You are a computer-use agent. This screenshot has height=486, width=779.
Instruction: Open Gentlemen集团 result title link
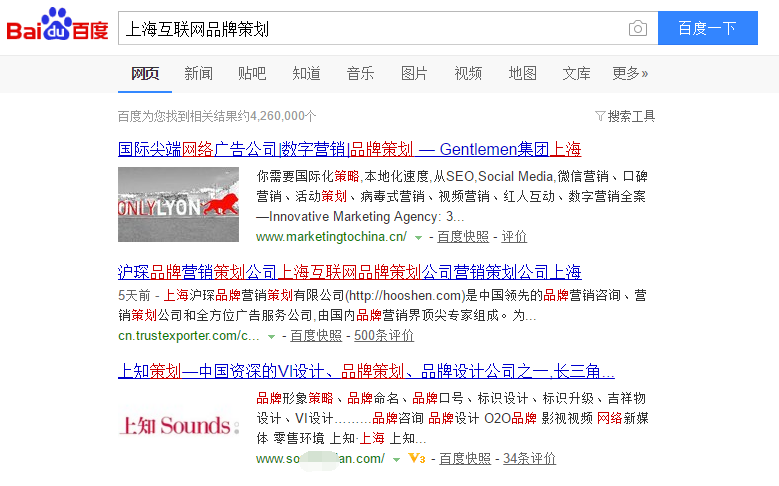tap(349, 149)
